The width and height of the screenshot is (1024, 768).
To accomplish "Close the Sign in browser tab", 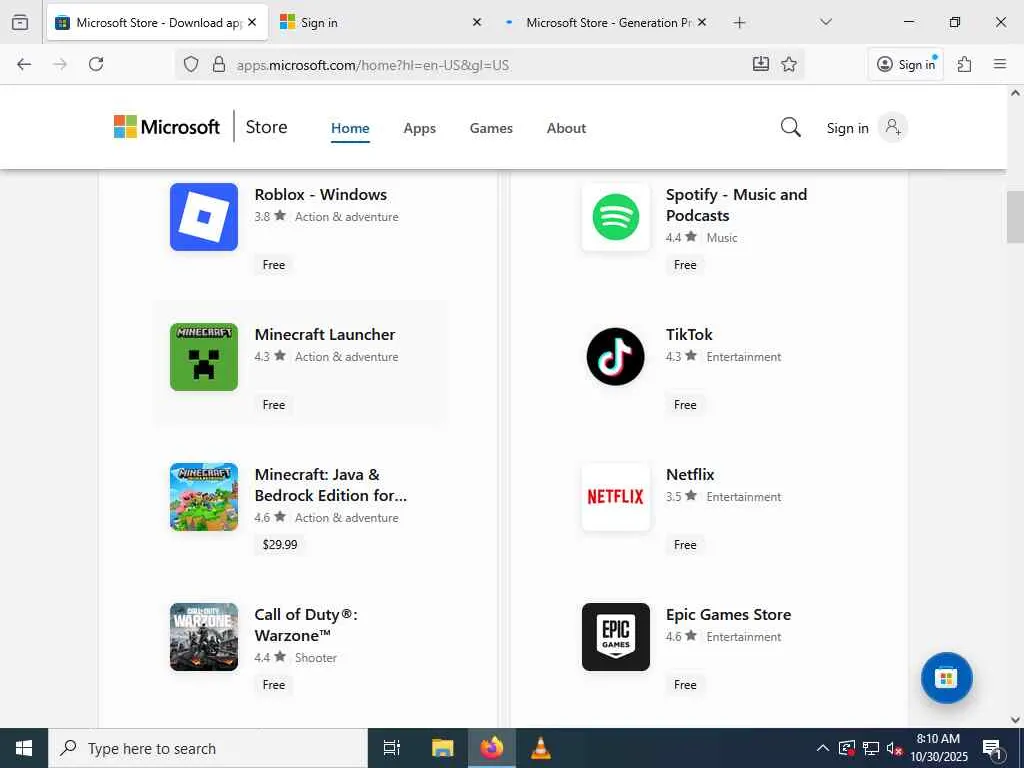I will 477,22.
